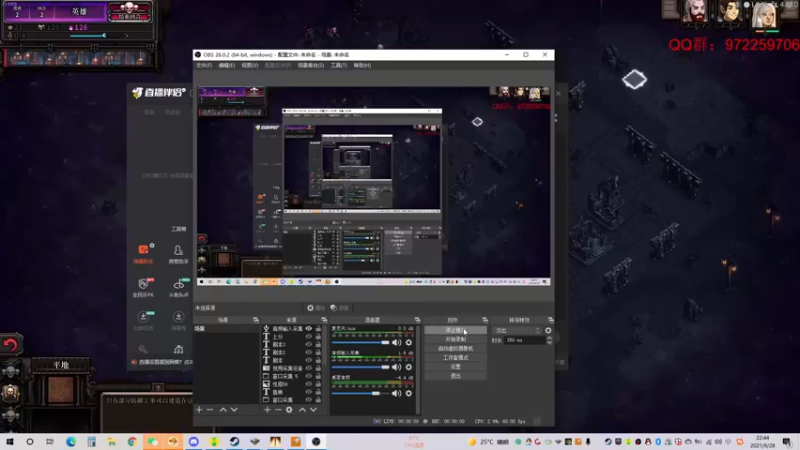The height and width of the screenshot is (450, 800).
Task: Move source up in sources list
Action: coord(302,410)
